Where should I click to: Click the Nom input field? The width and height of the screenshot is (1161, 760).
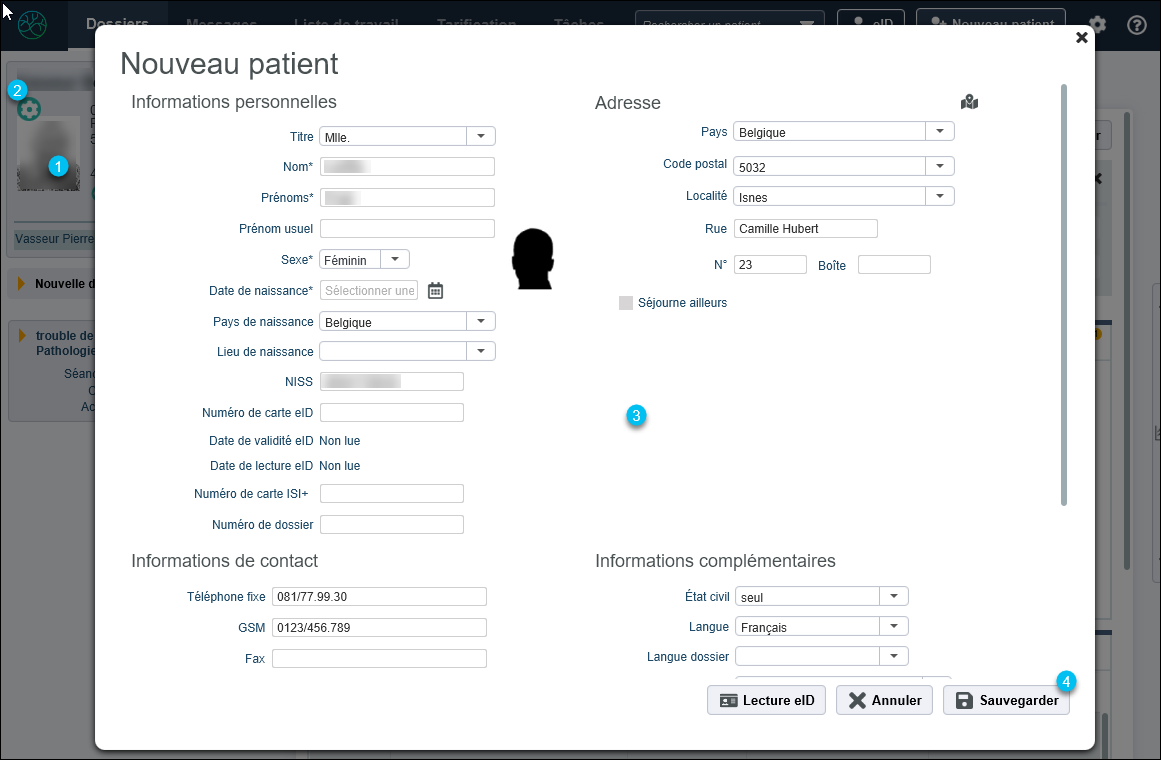(407, 167)
